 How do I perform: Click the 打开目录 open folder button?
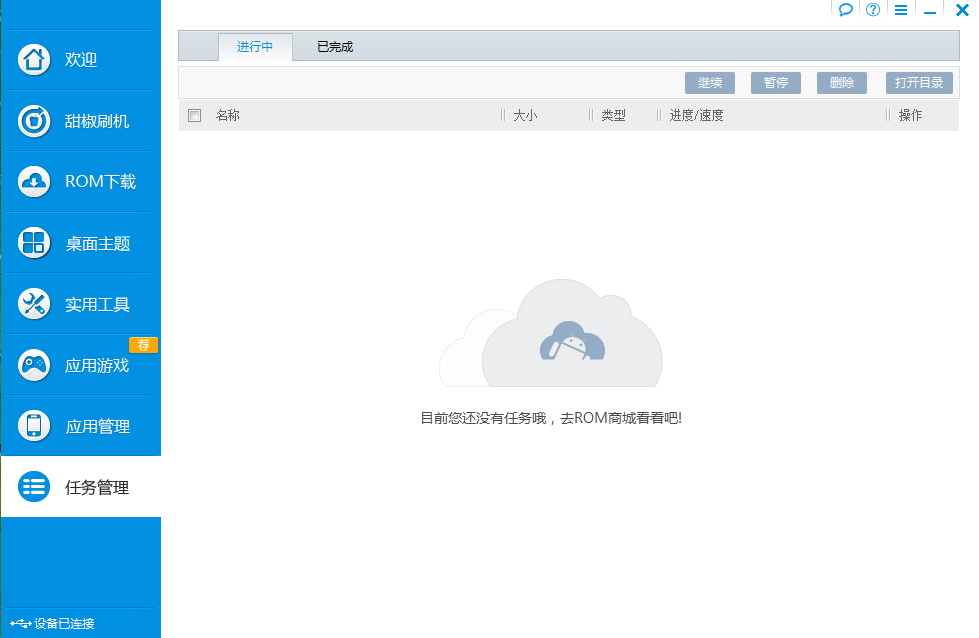click(919, 83)
